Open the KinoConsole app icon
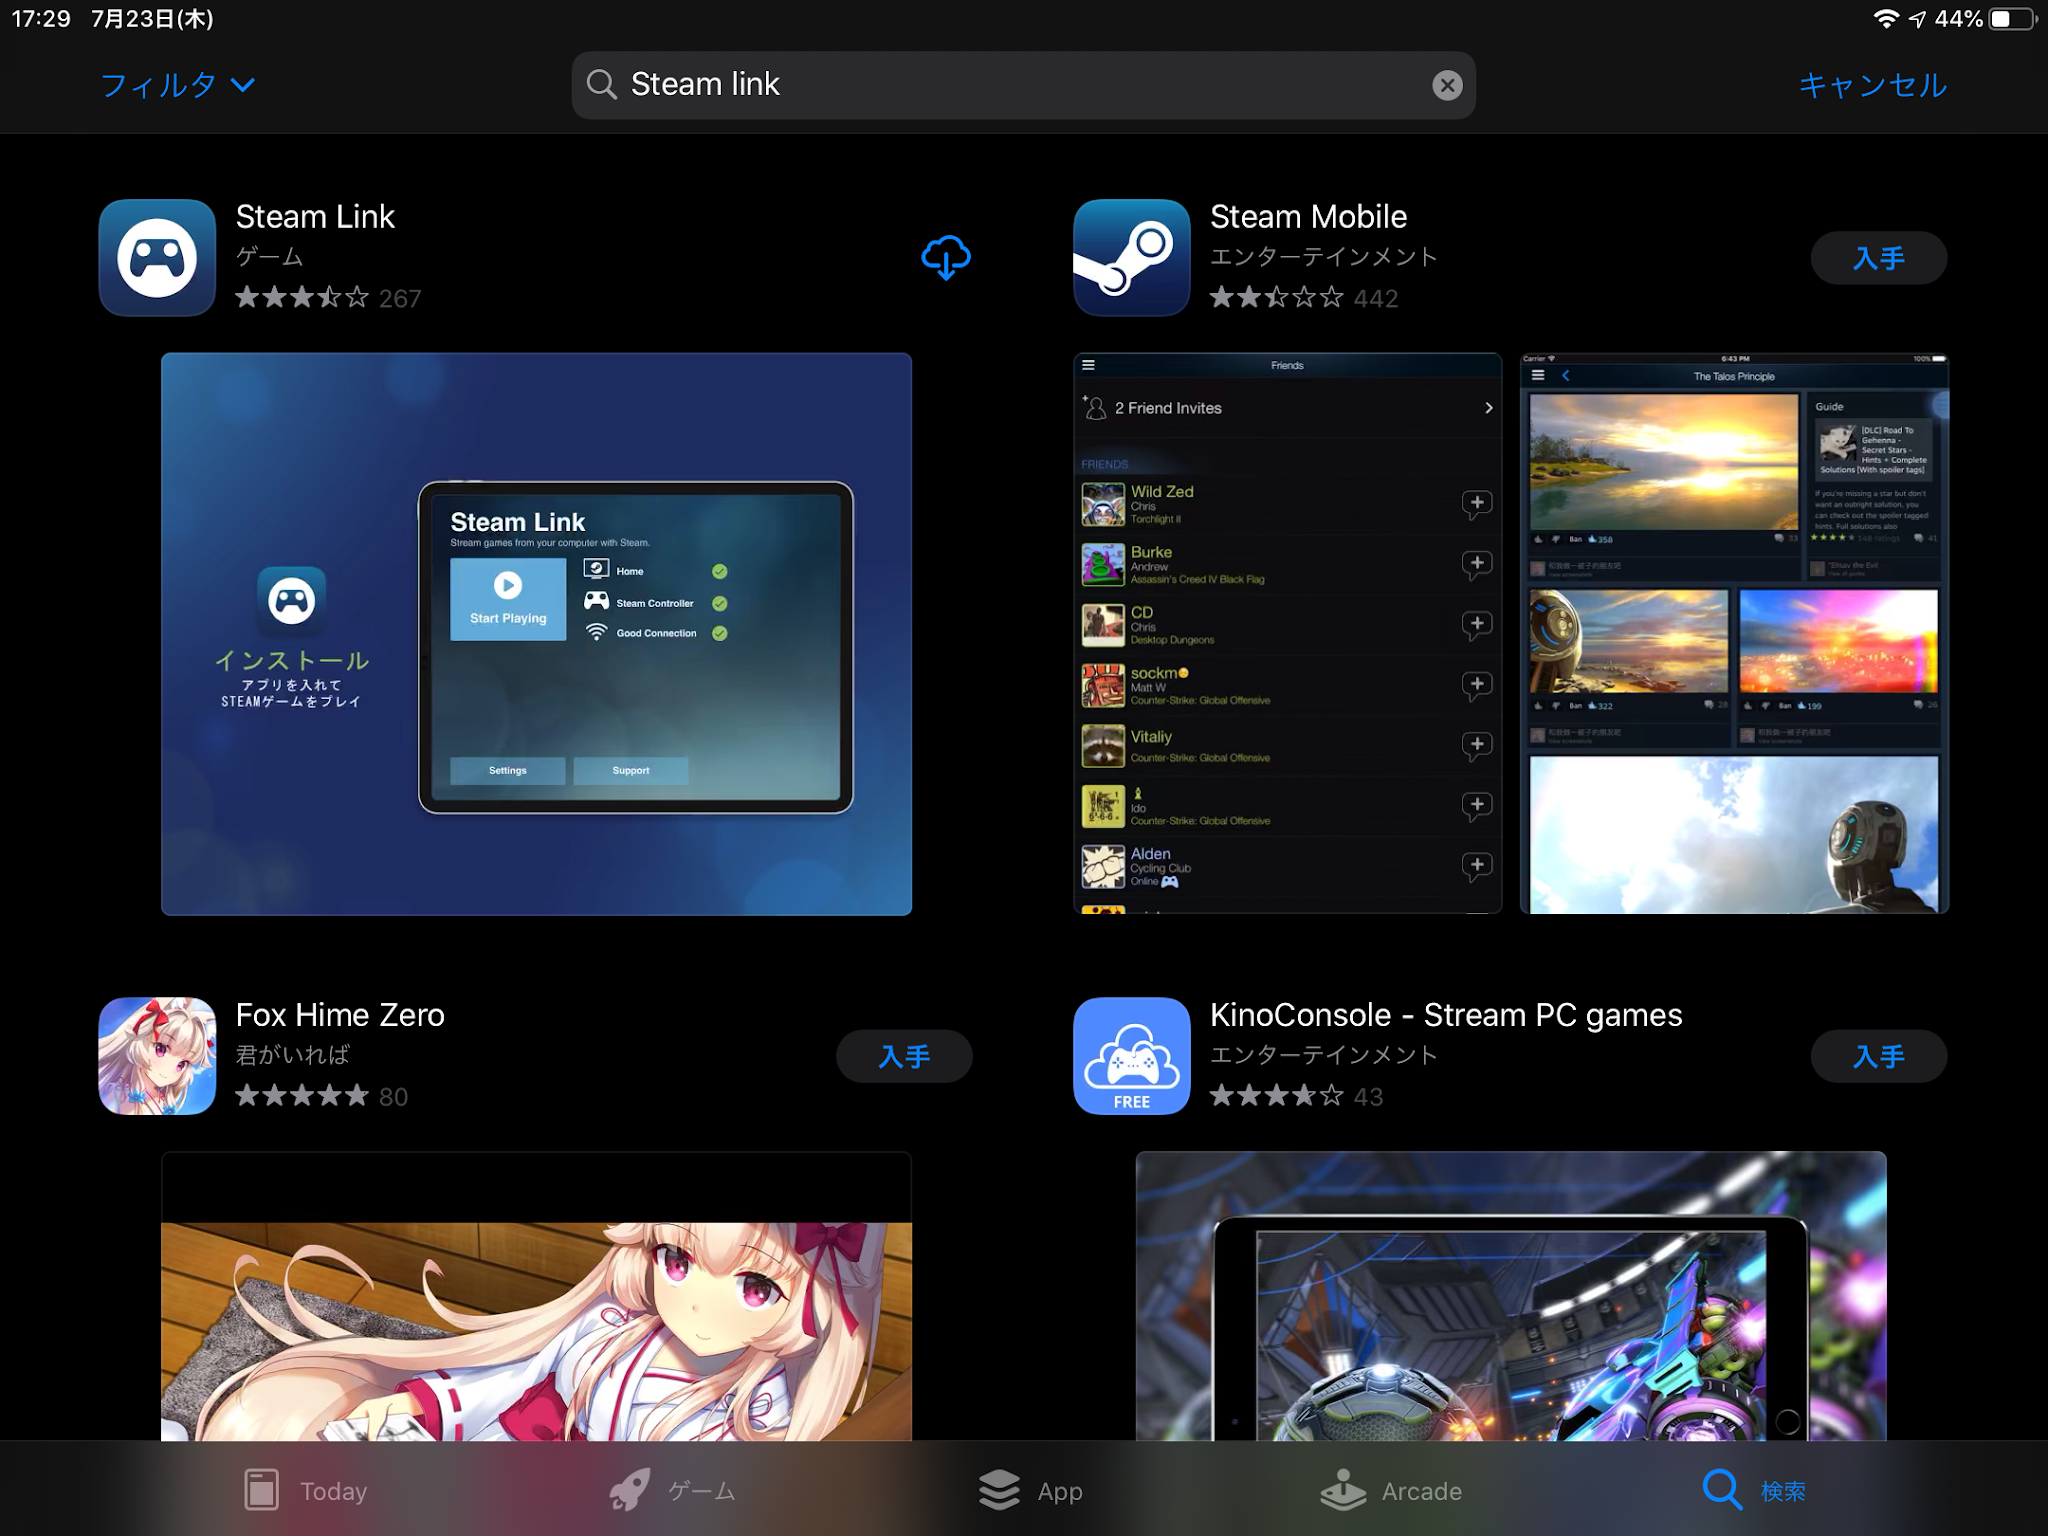The height and width of the screenshot is (1536, 2048). [1131, 1056]
